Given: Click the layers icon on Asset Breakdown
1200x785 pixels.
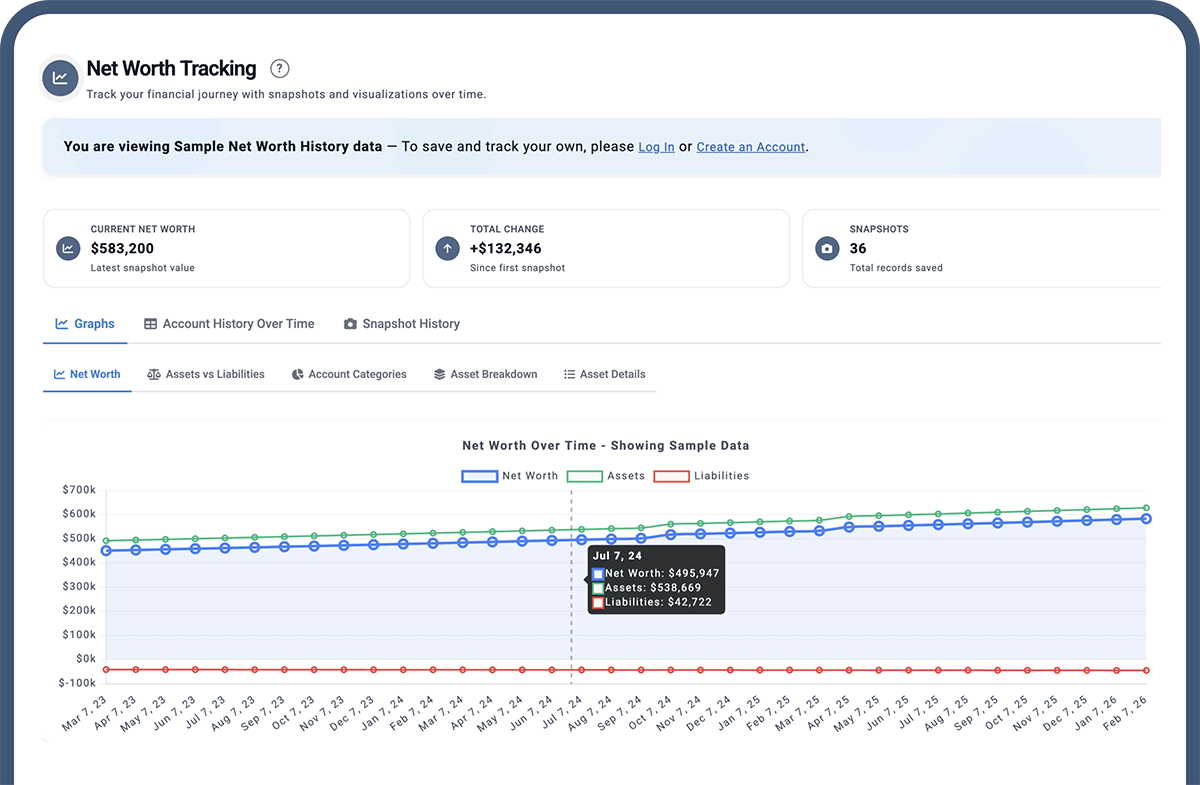Looking at the screenshot, I should pos(439,374).
